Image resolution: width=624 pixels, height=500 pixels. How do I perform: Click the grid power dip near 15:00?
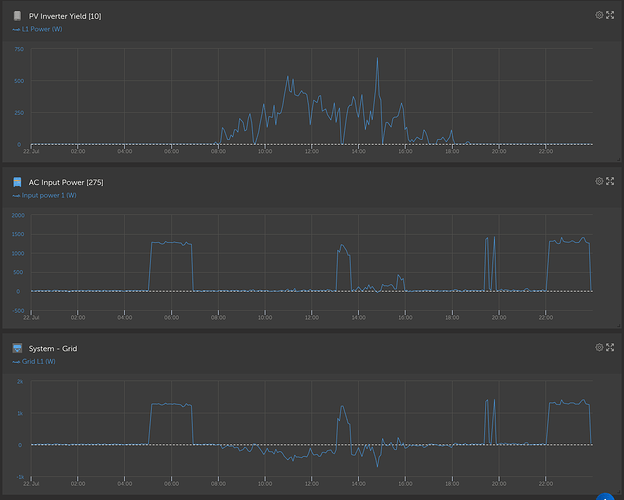(x=377, y=466)
